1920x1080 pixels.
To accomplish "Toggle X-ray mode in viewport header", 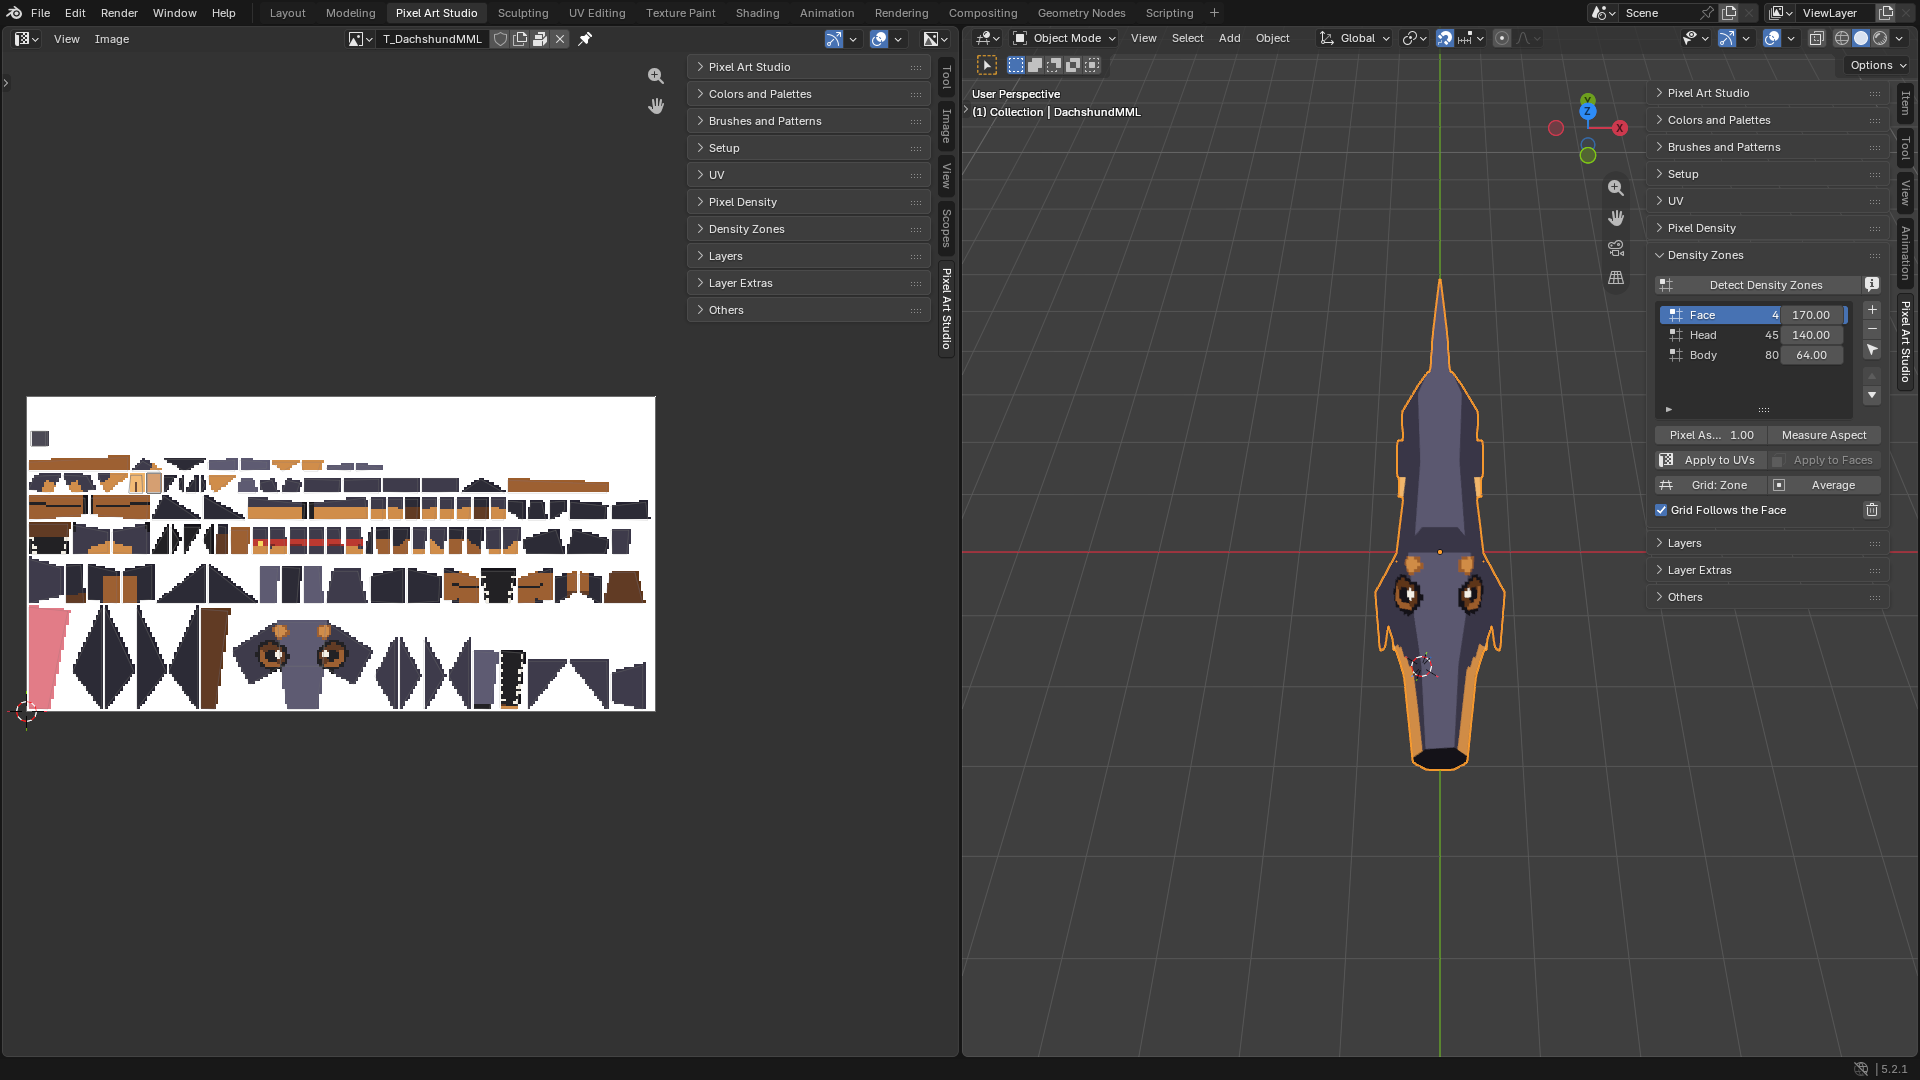I will (1817, 38).
